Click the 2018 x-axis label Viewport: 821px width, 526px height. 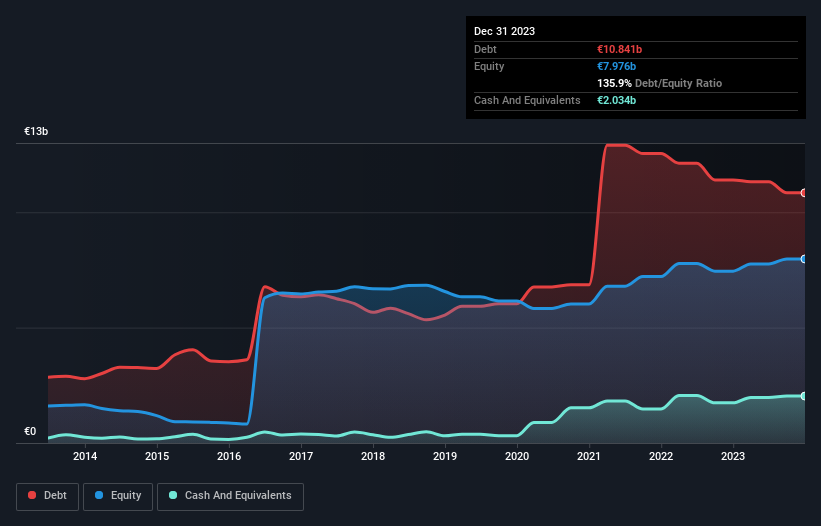pos(373,456)
